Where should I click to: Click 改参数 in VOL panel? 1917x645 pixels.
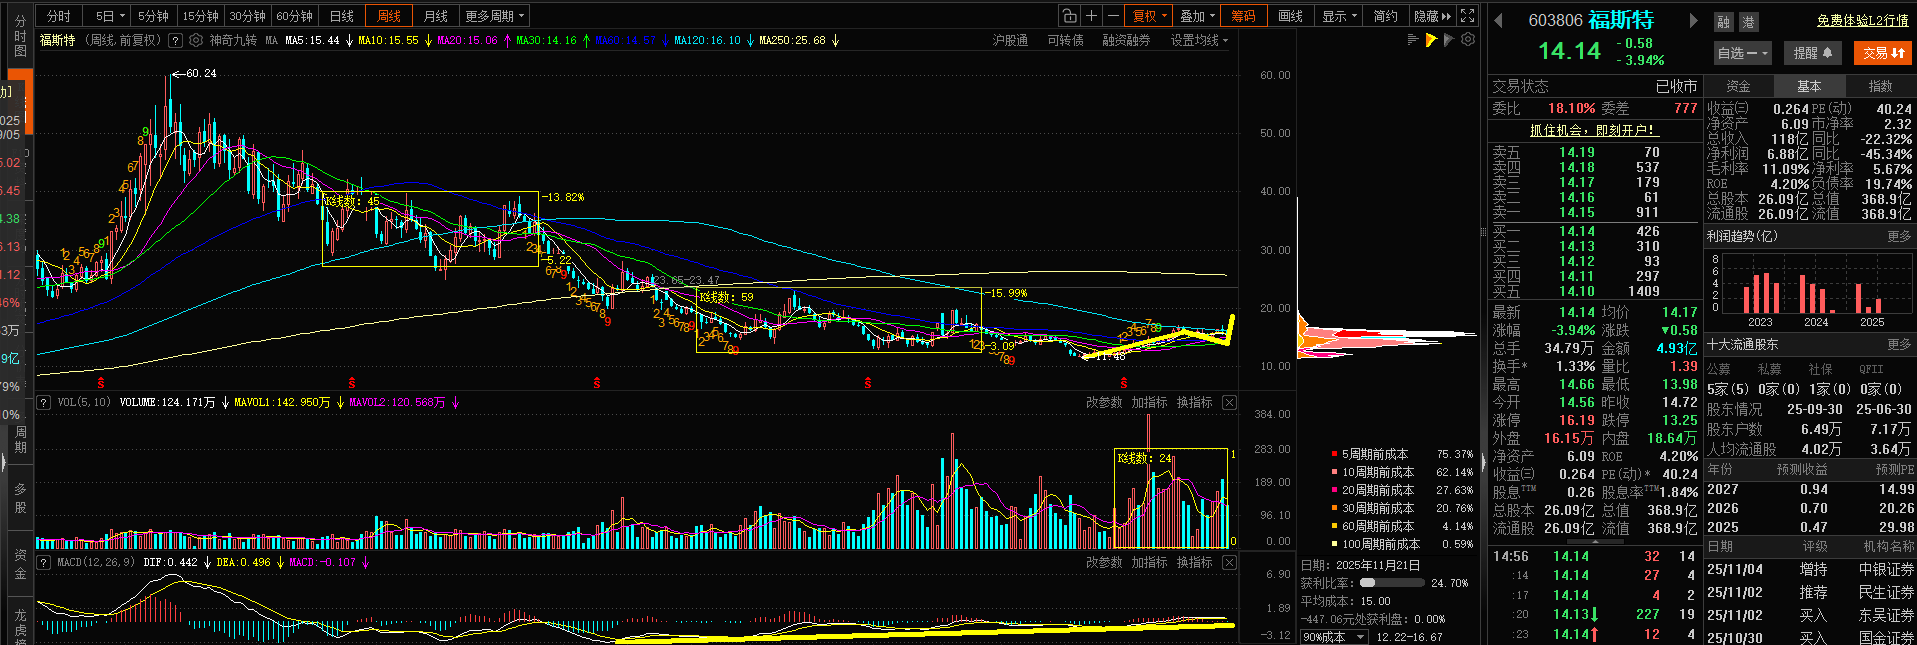click(x=1104, y=402)
